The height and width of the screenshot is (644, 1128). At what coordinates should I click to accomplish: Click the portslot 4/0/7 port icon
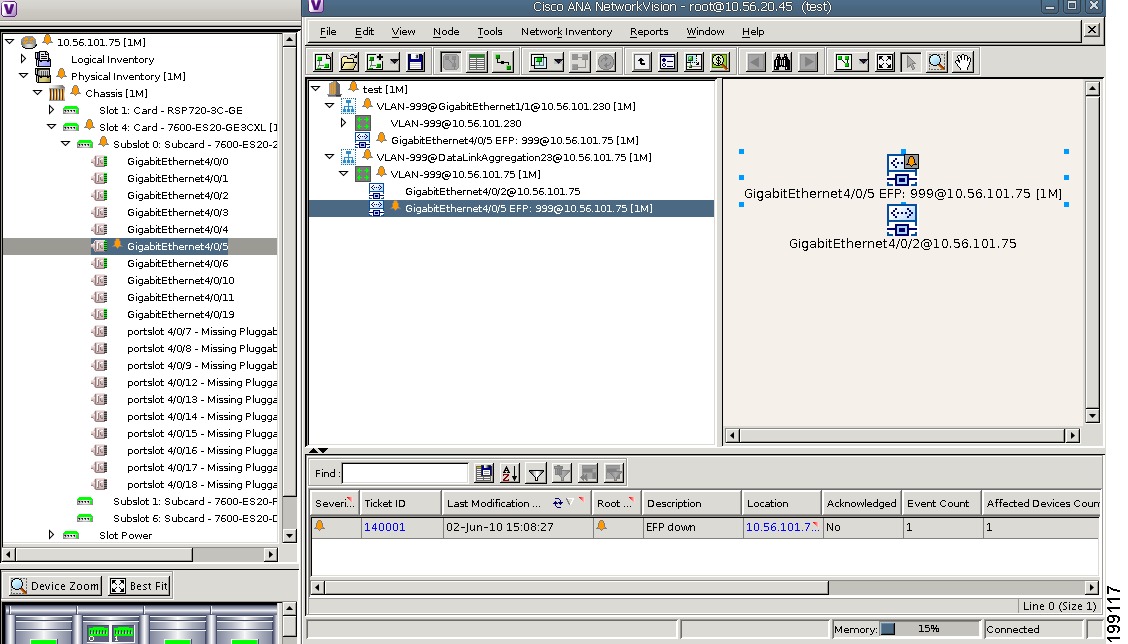click(99, 332)
